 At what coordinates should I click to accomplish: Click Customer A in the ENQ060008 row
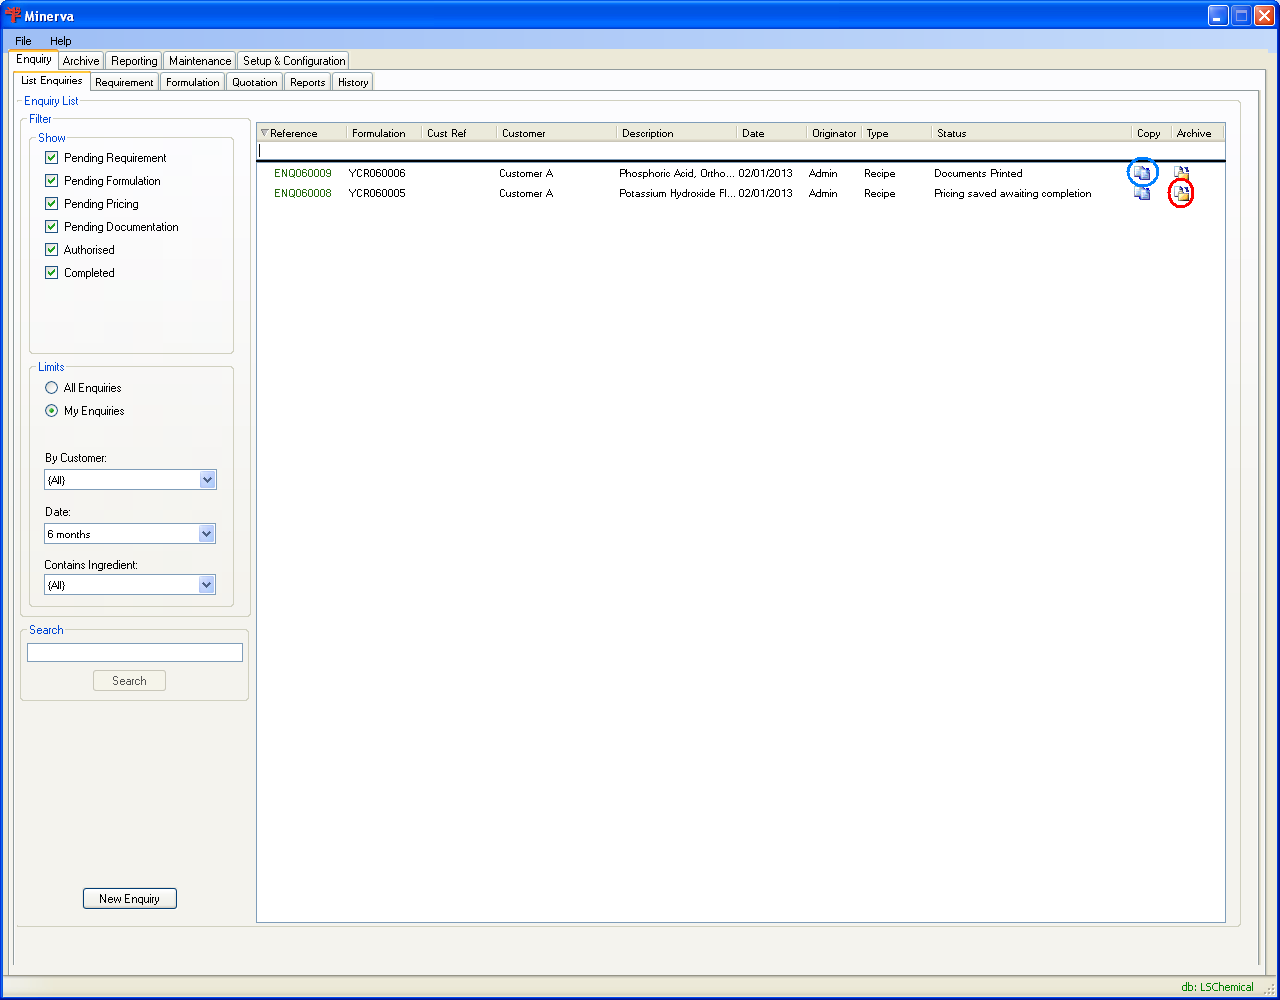pyautogui.click(x=526, y=193)
